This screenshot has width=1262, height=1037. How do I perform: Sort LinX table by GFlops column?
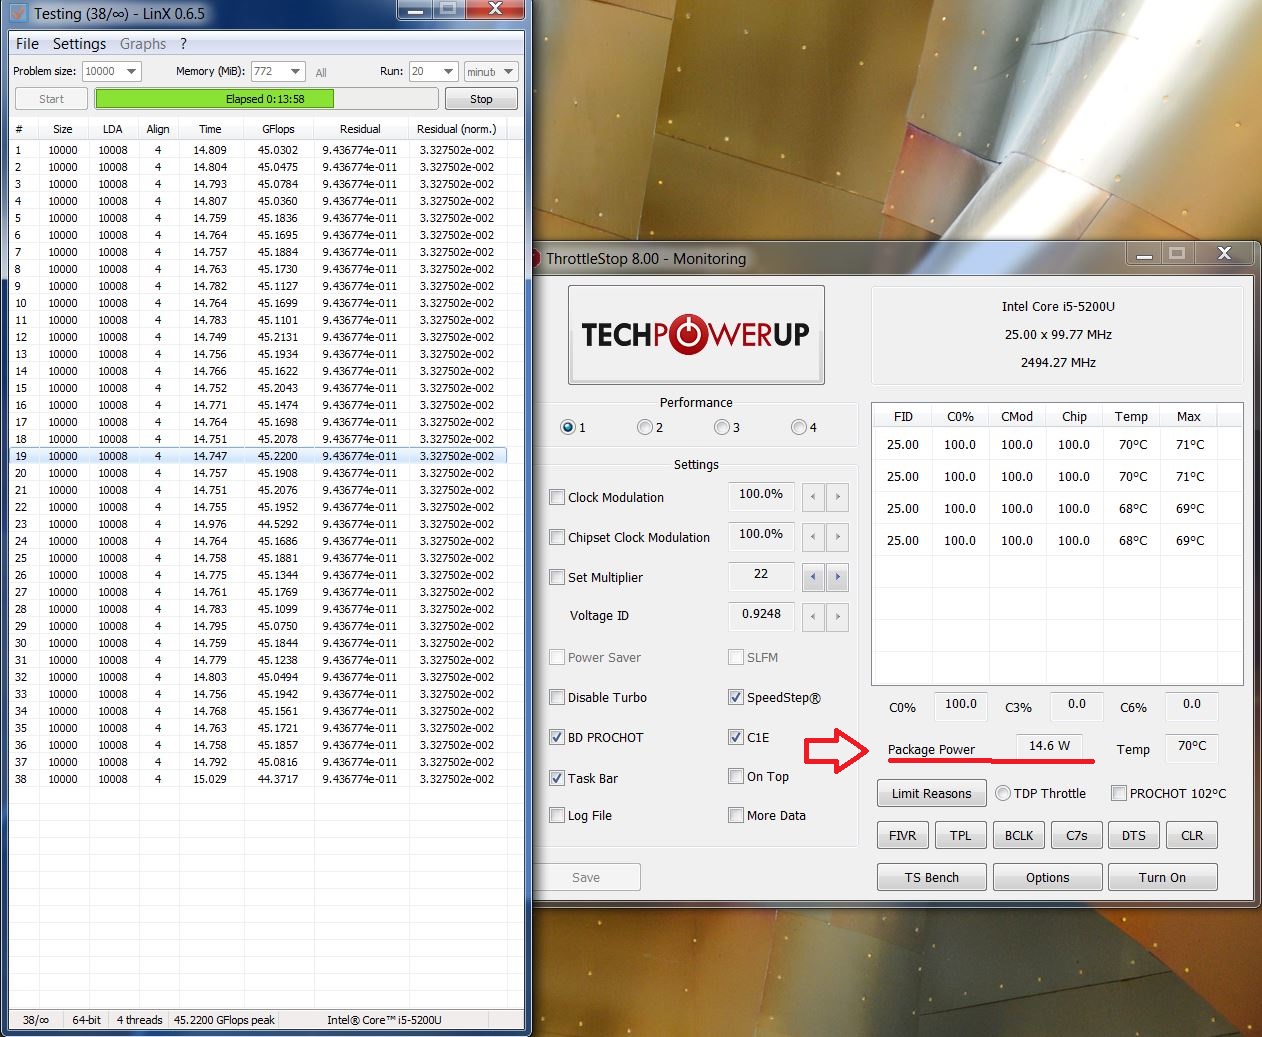click(x=278, y=129)
